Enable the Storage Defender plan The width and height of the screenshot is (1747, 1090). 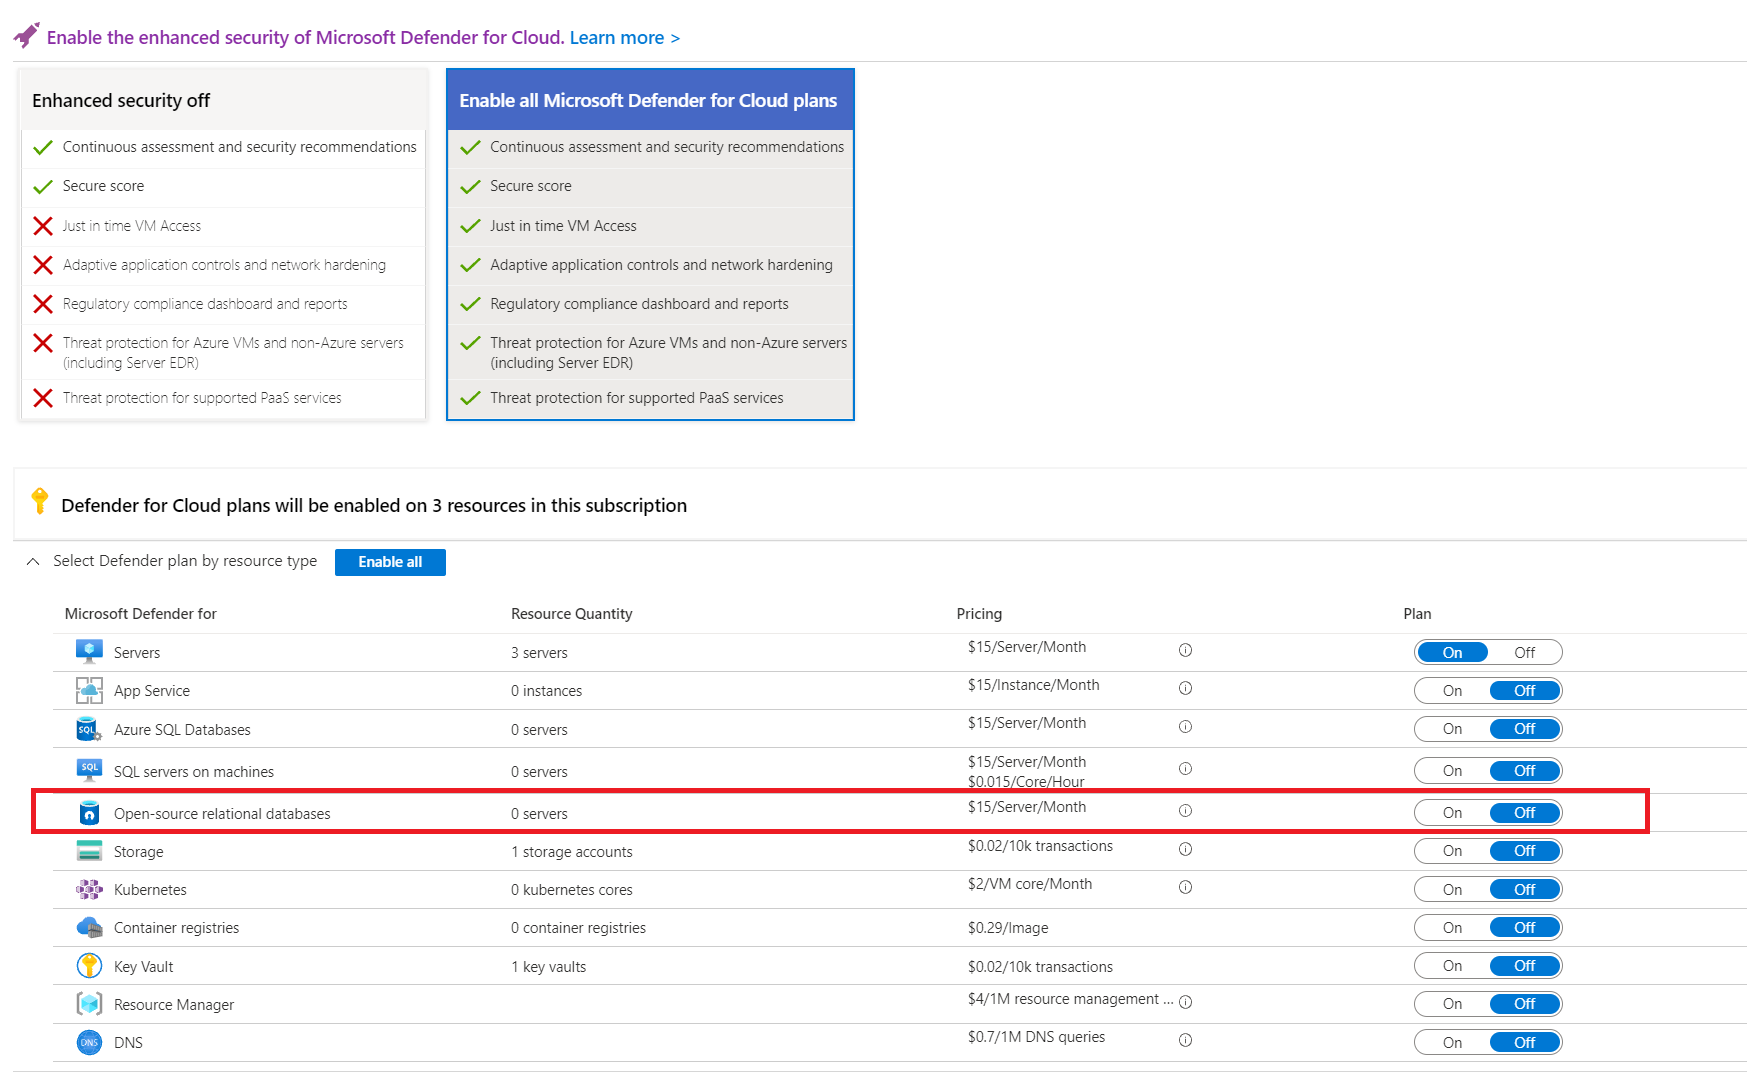pos(1451,850)
